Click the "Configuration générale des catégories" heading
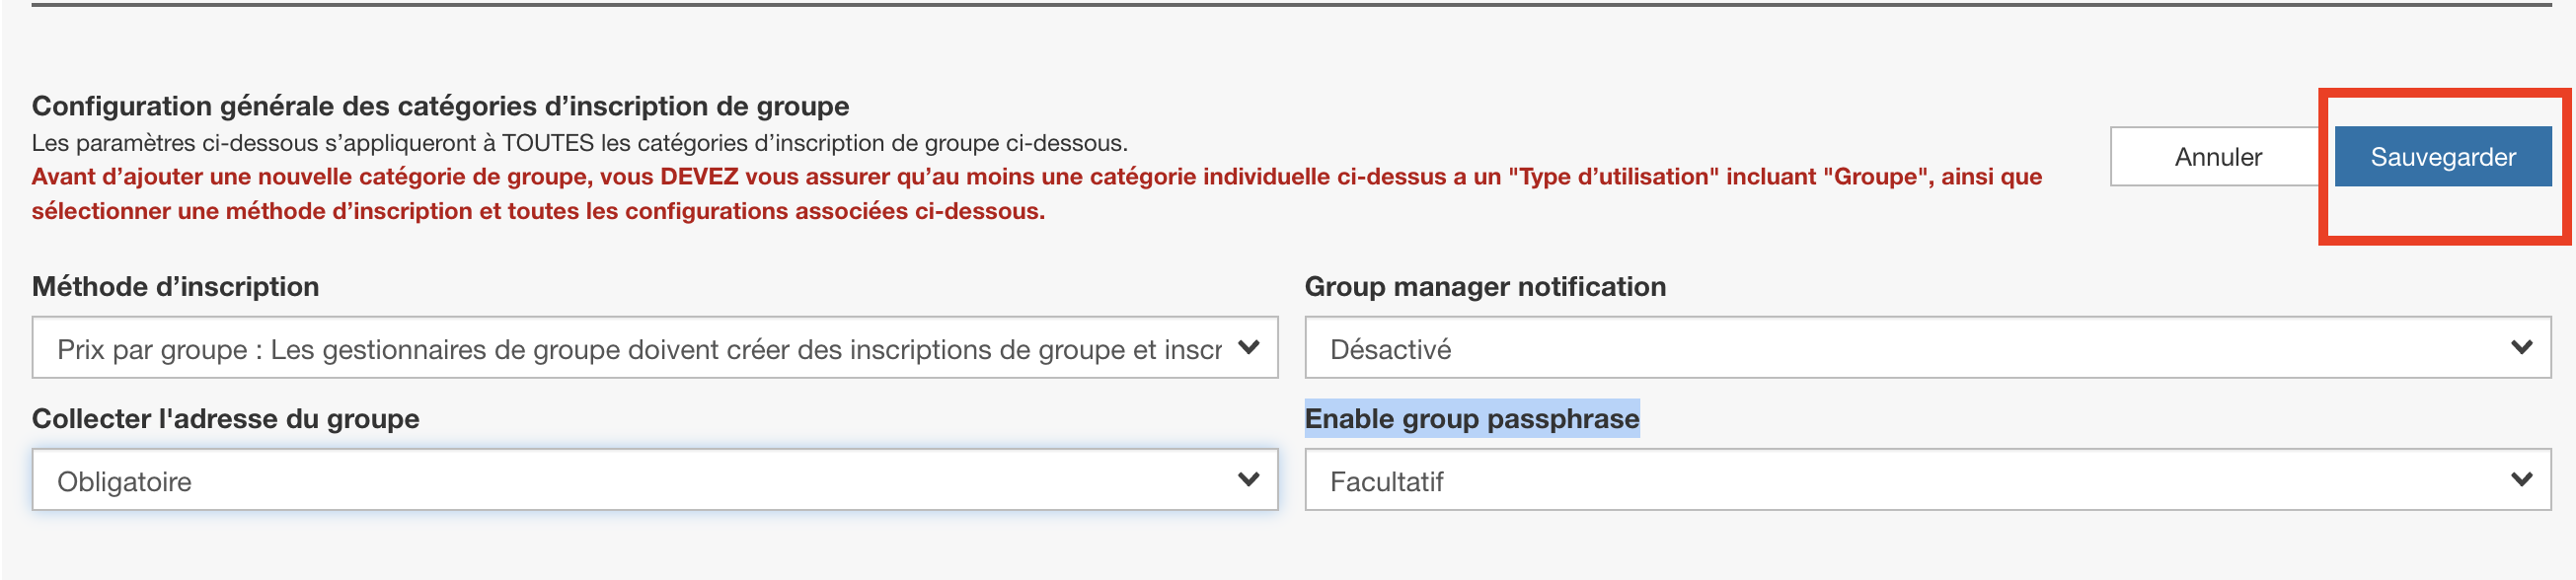This screenshot has width=2576, height=580. point(440,106)
